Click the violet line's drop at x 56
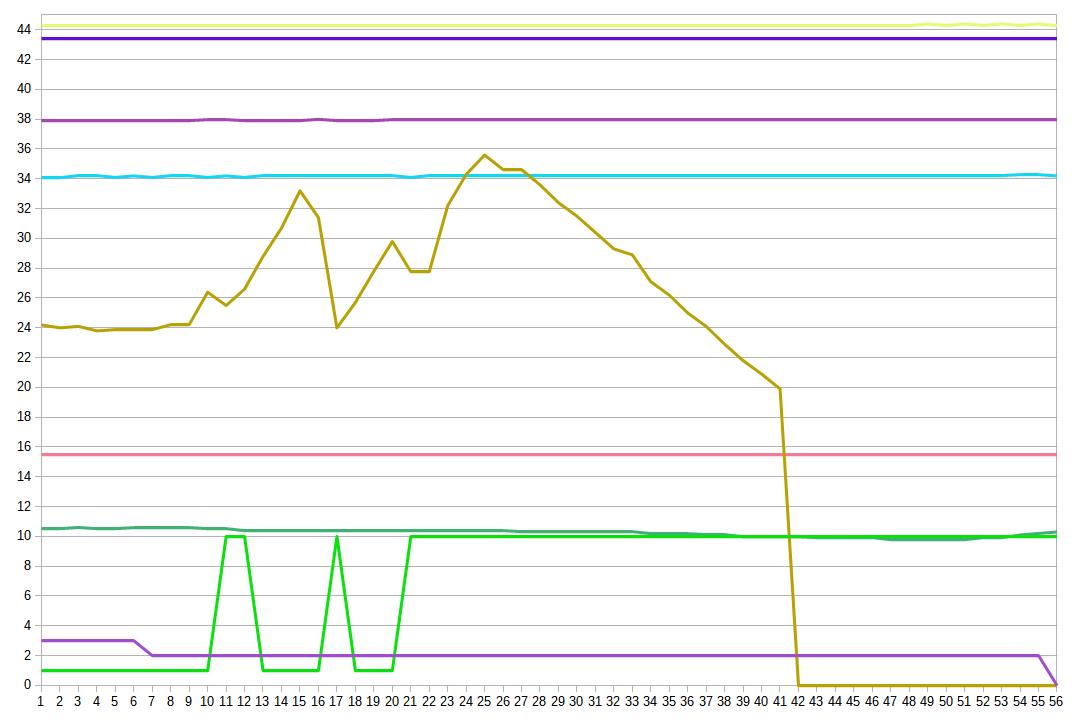 1056,684
